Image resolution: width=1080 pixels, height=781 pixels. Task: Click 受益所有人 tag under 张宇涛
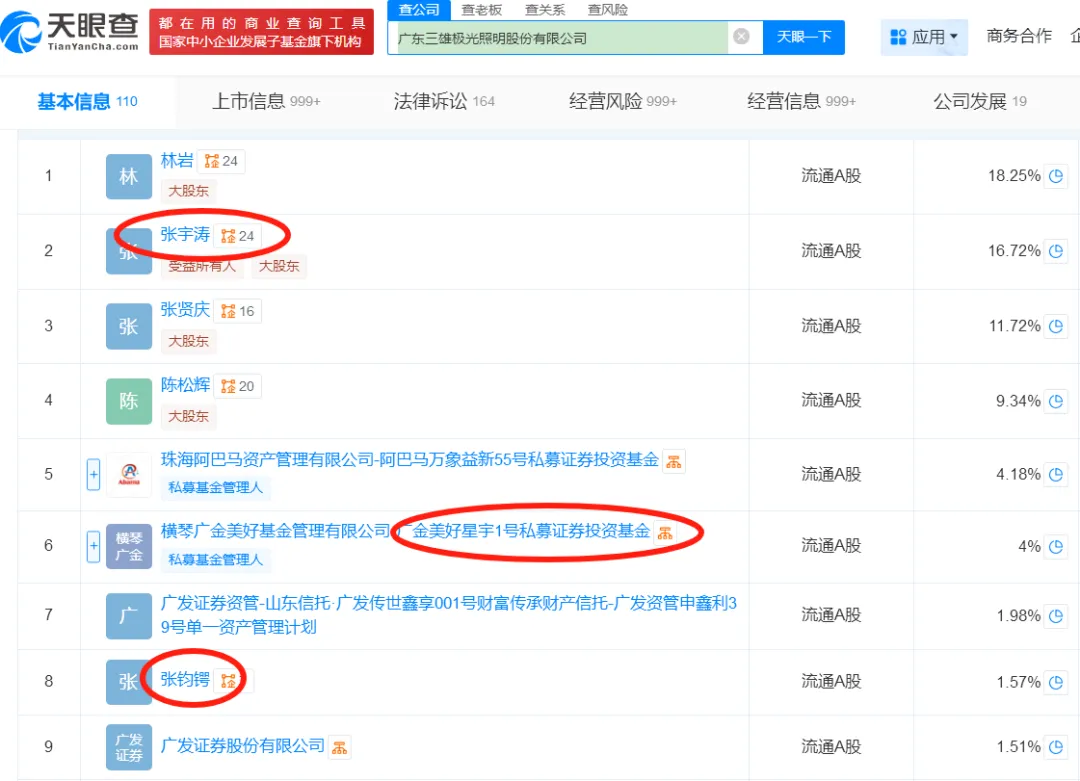(x=202, y=267)
